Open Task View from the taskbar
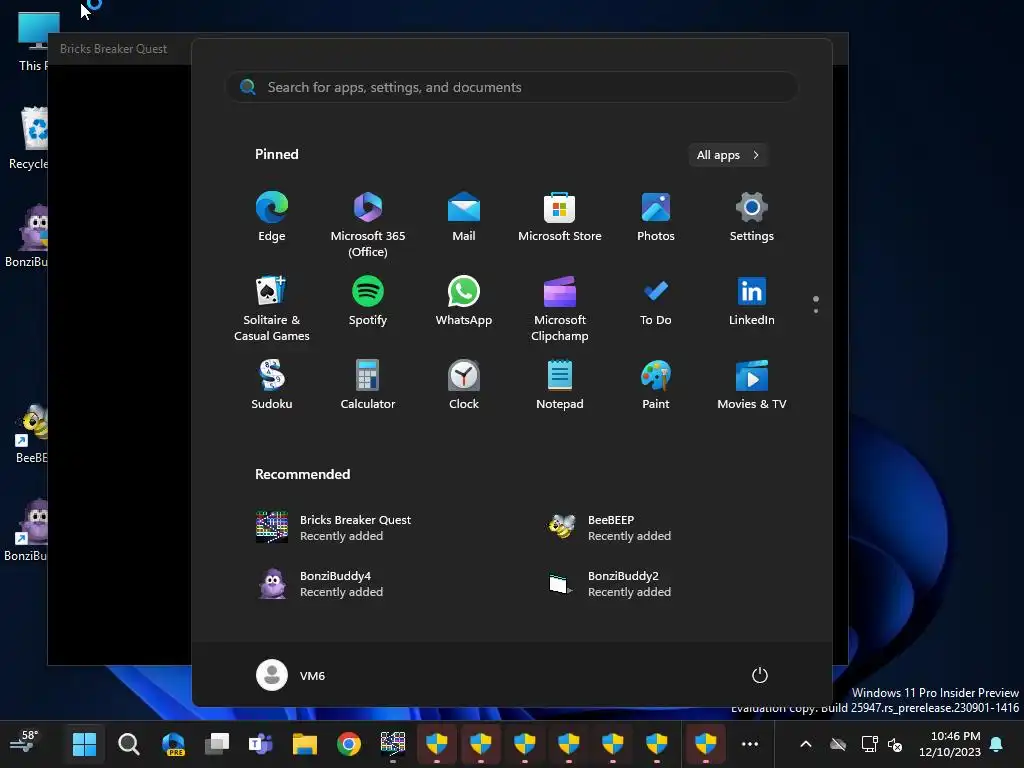Image resolution: width=1024 pixels, height=768 pixels. (217, 744)
